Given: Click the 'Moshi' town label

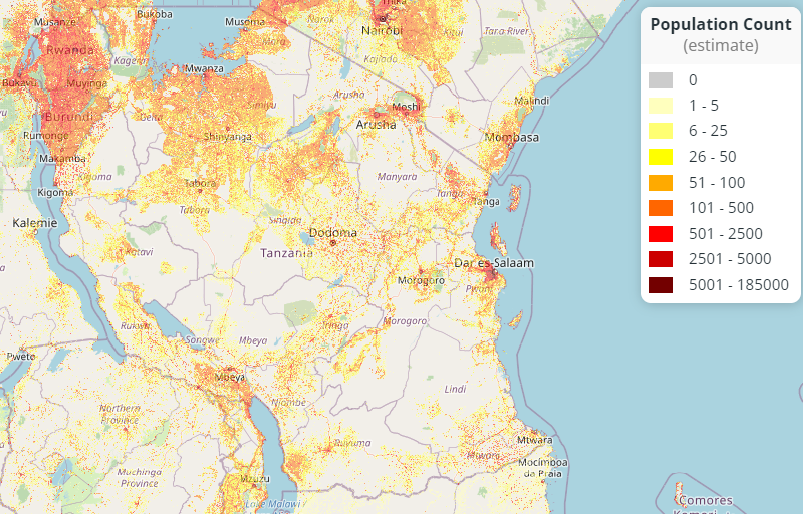Looking at the screenshot, I should (x=406, y=107).
